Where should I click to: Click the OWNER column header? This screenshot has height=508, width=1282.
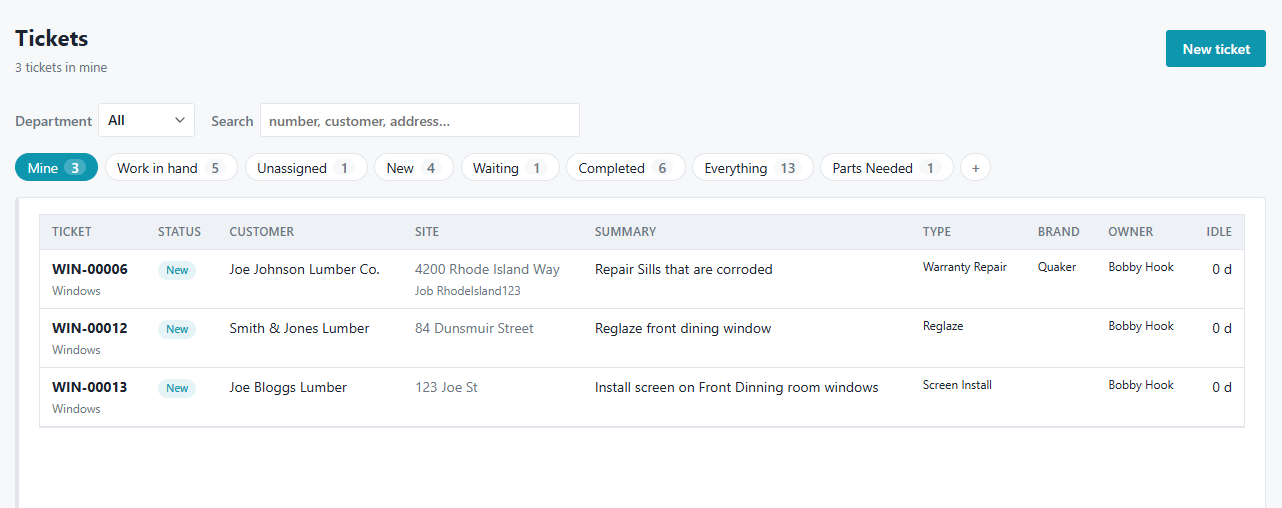click(1131, 231)
